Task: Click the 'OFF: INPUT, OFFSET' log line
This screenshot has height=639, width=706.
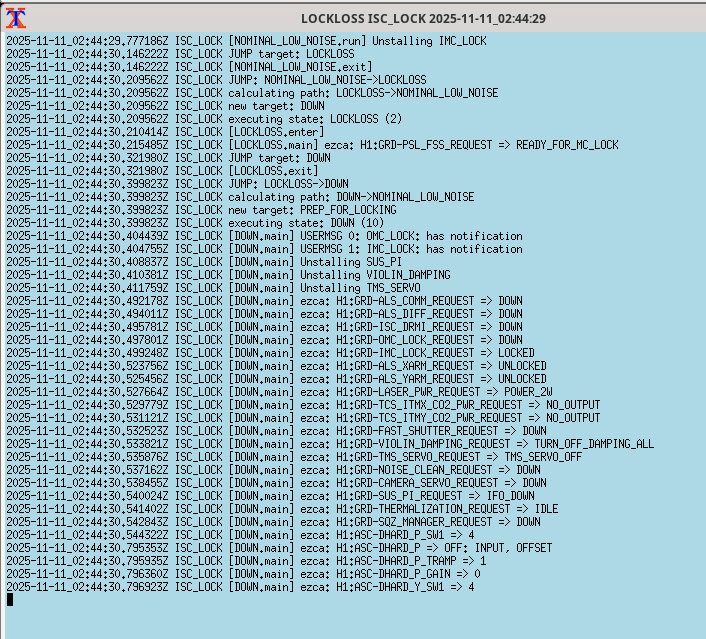Action: [392, 548]
